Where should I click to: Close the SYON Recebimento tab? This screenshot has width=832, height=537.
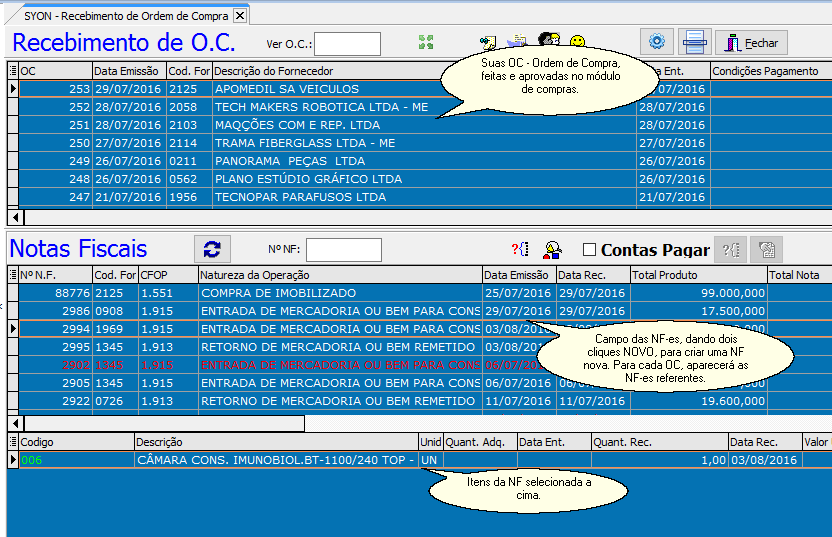239,15
